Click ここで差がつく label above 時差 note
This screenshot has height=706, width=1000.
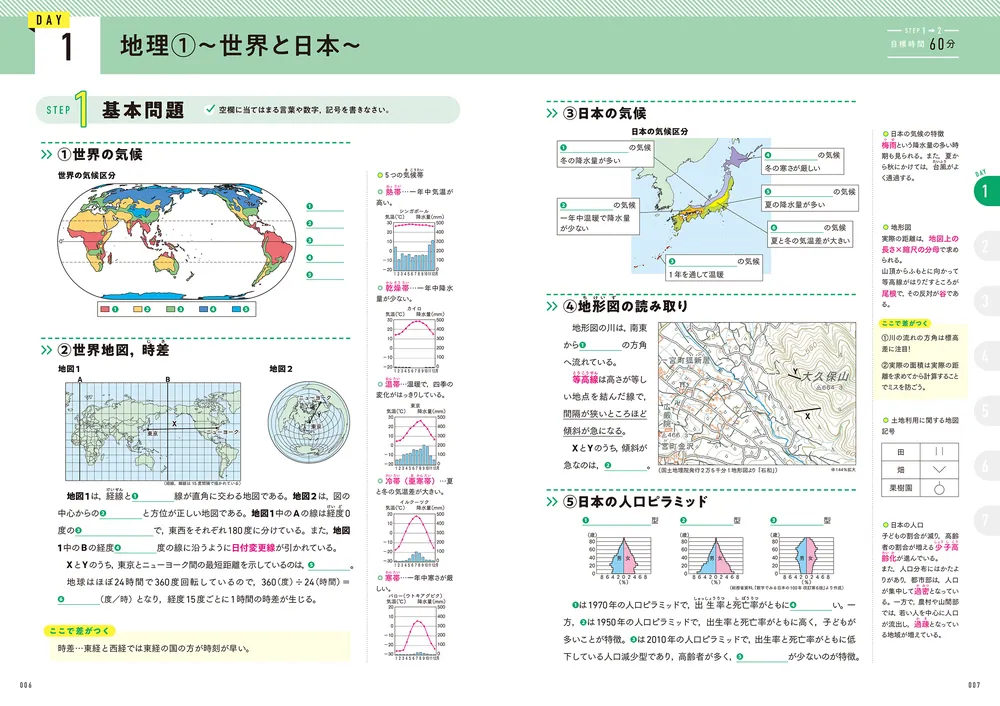pos(80,631)
